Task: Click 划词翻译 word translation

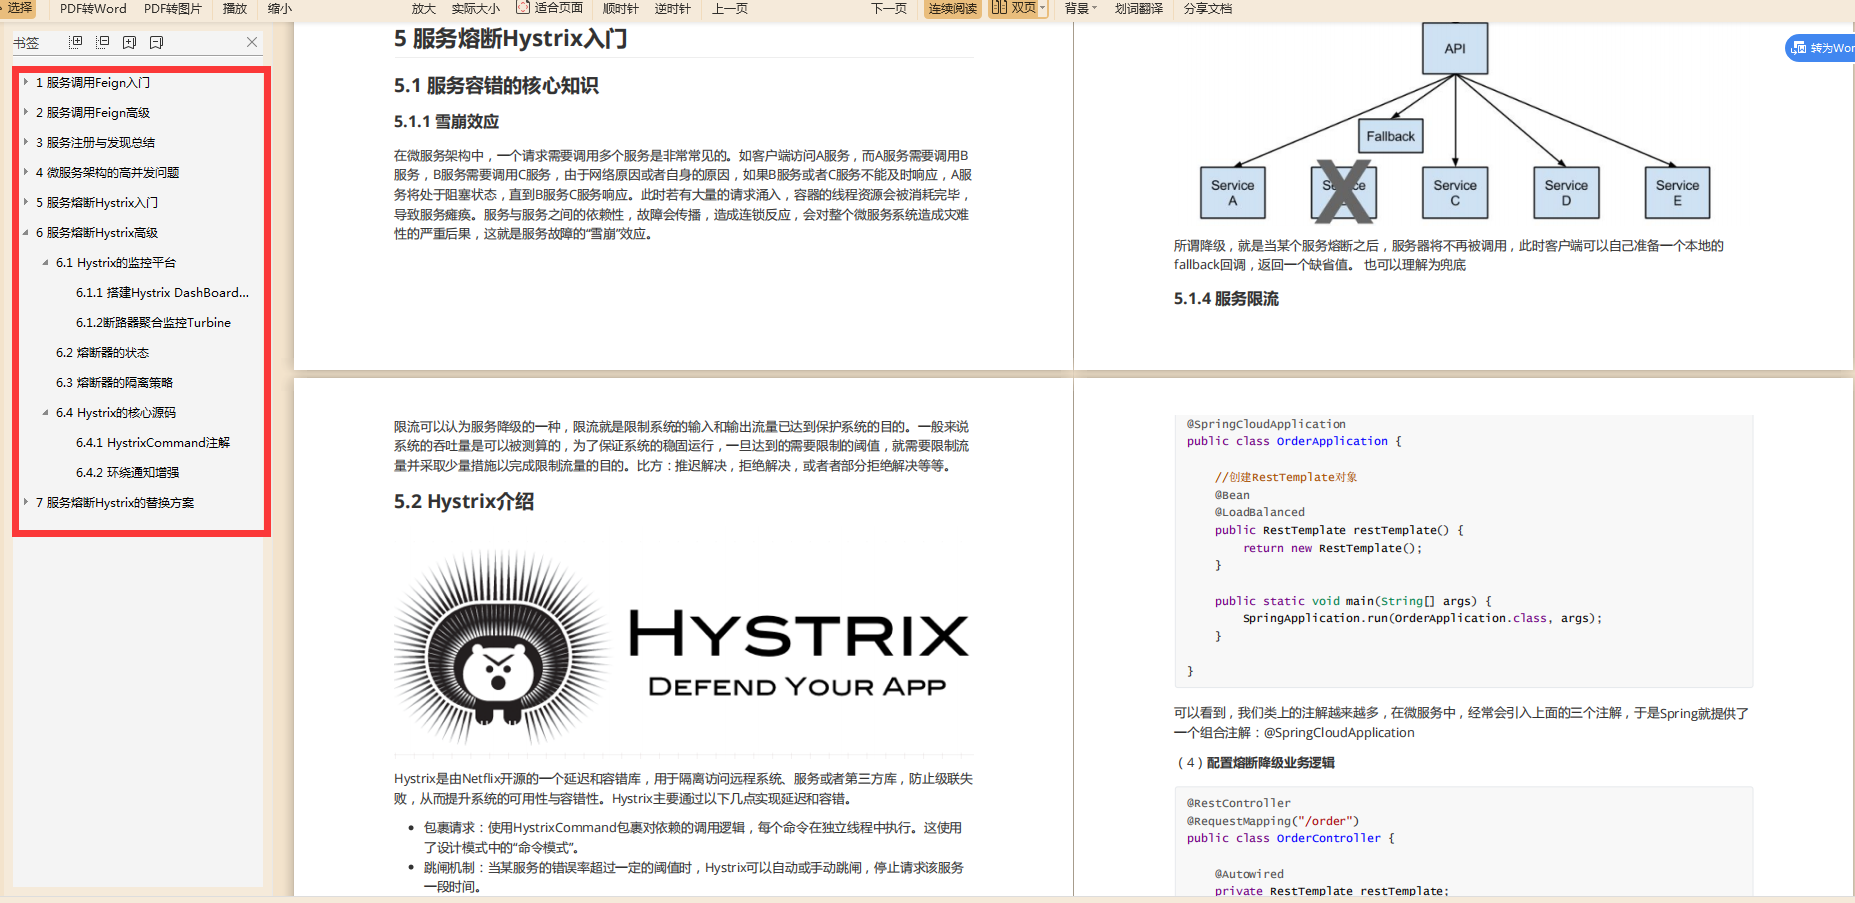Action: [x=1139, y=9]
